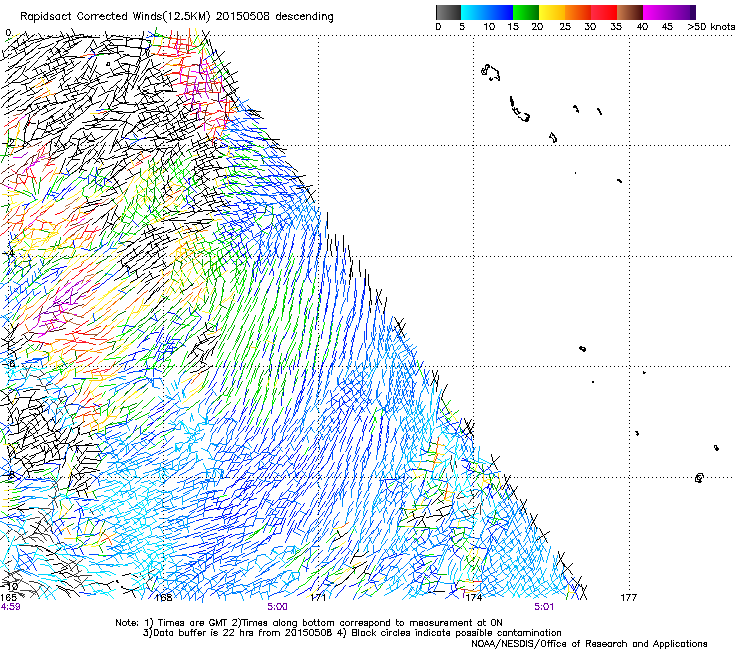Click the yellow 20-25 knots legend color
The width and height of the screenshot is (740, 650).
click(x=552, y=12)
